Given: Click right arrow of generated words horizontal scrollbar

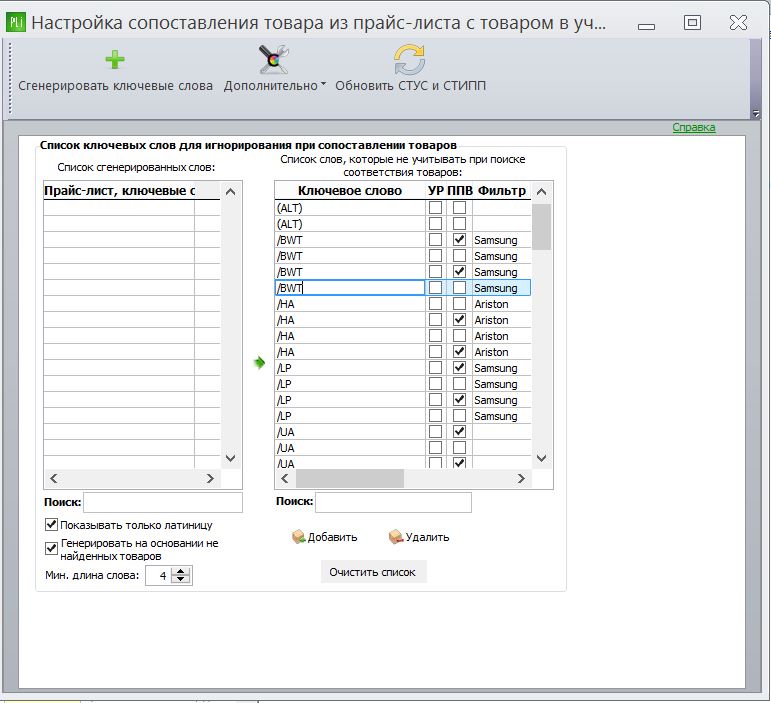Looking at the screenshot, I should 210,478.
